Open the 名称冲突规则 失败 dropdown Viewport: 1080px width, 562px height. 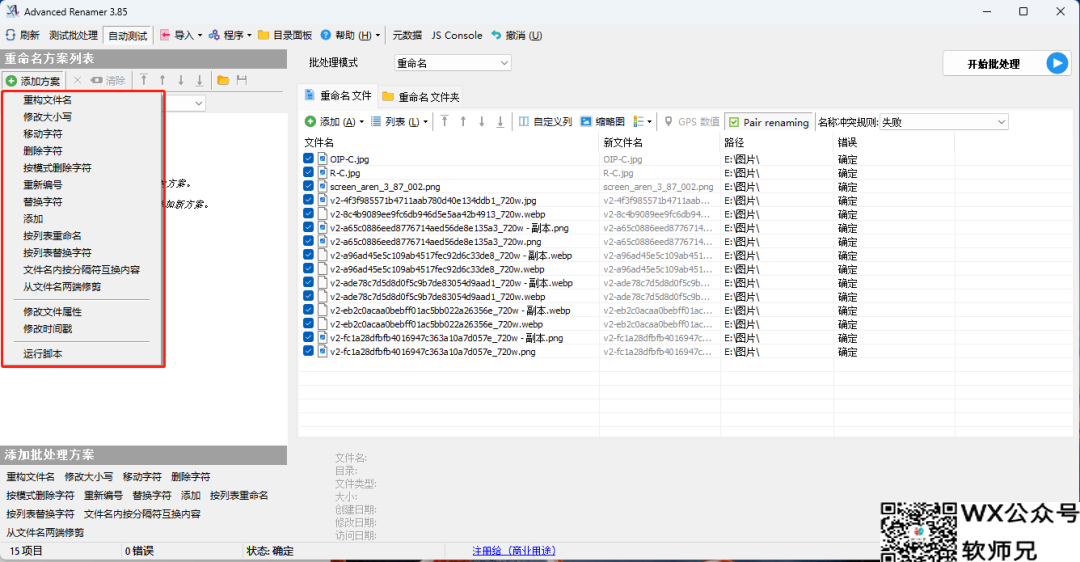944,122
